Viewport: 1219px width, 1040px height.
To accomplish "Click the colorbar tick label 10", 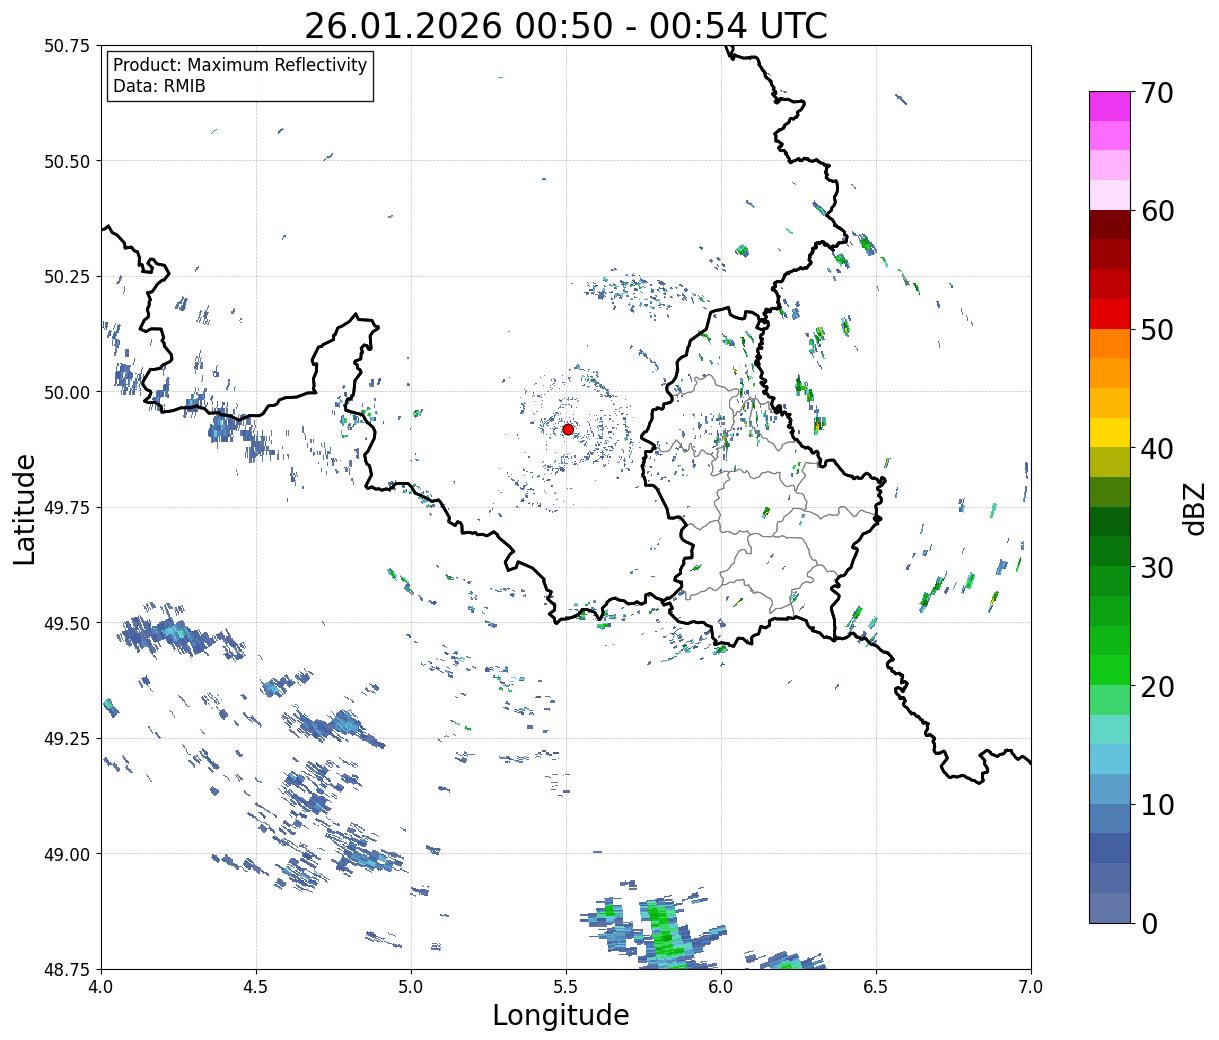I will tap(1157, 804).
